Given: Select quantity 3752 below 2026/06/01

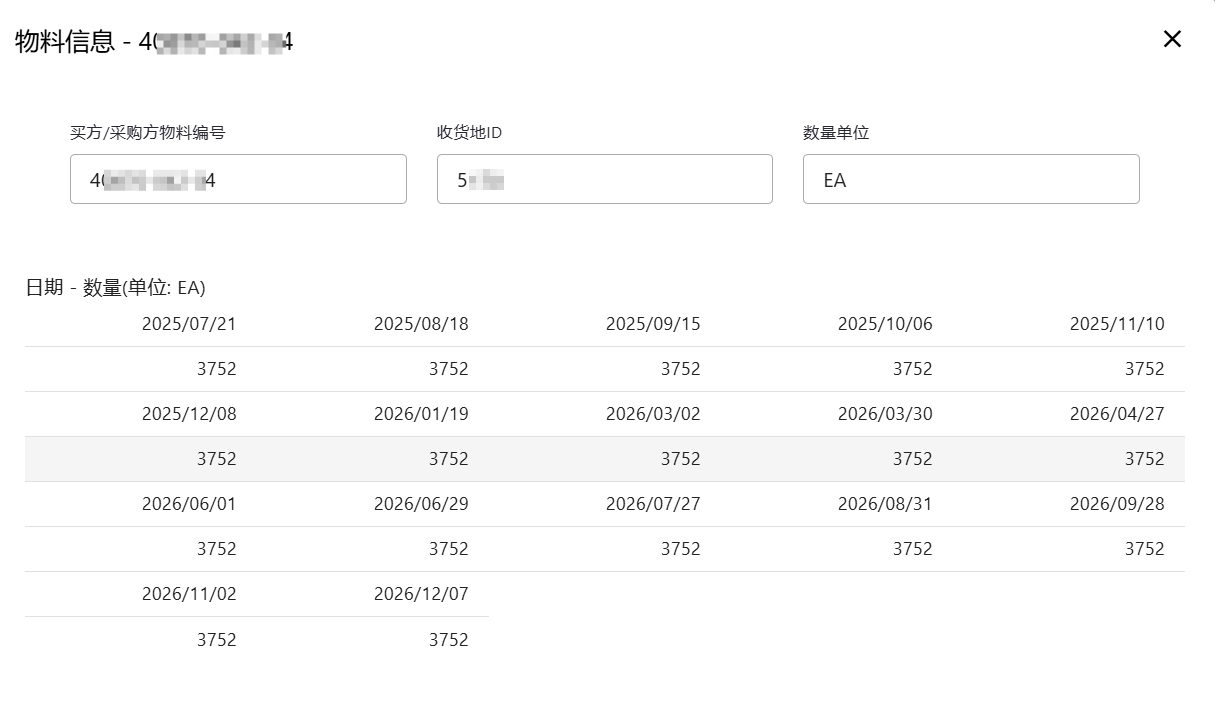Looking at the screenshot, I should pos(216,549).
